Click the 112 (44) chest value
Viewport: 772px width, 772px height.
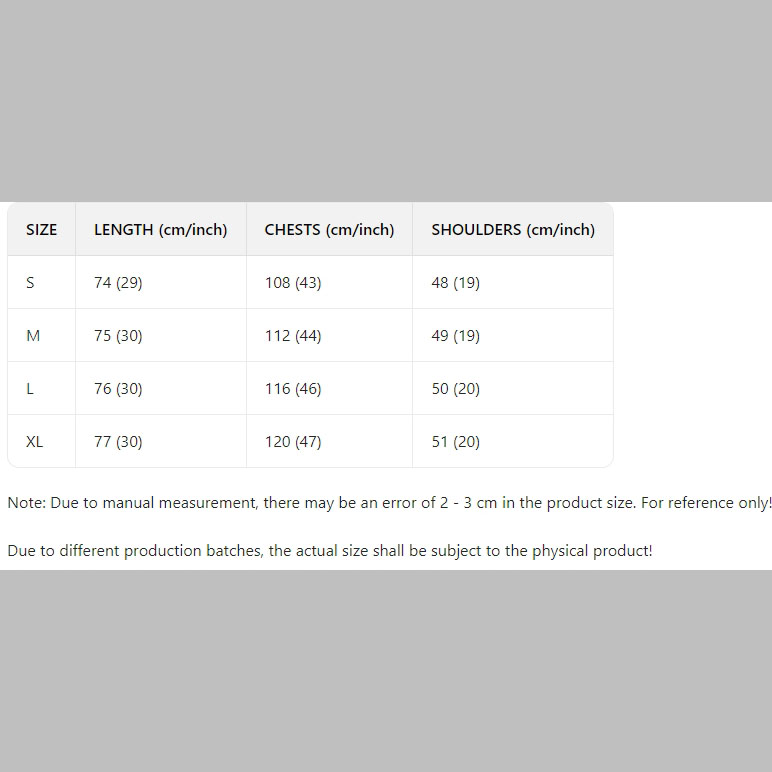(x=293, y=336)
